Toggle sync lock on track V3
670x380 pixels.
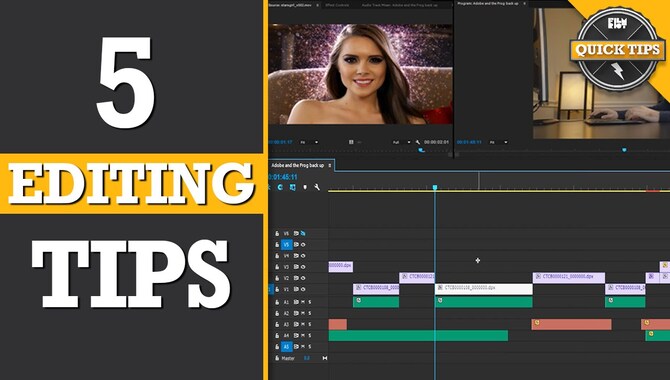coord(296,267)
